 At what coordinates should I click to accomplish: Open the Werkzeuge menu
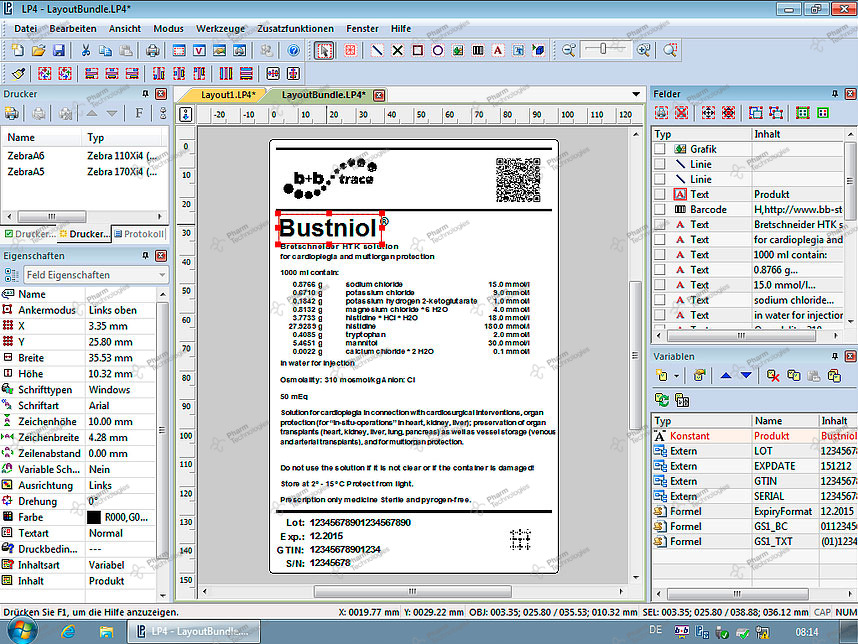pos(221,28)
